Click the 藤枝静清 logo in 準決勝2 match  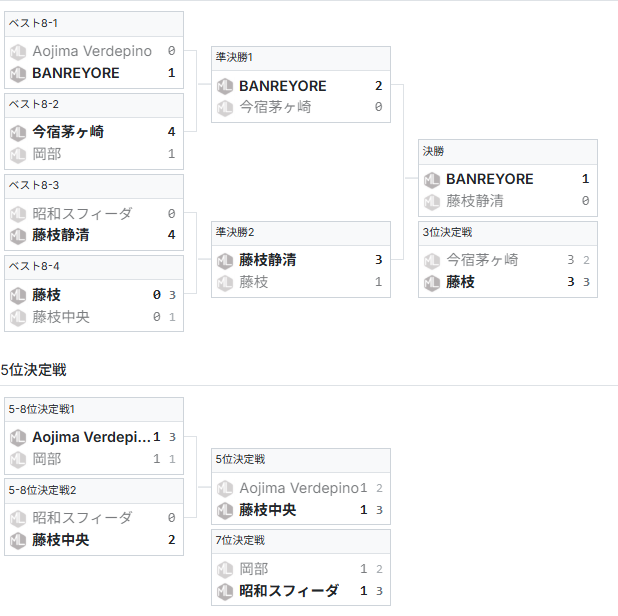click(225, 260)
